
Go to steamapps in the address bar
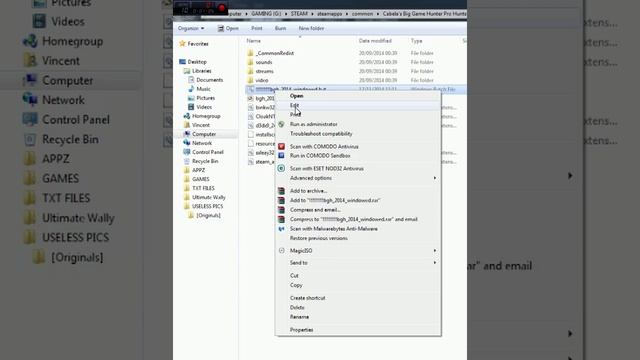click(329, 14)
